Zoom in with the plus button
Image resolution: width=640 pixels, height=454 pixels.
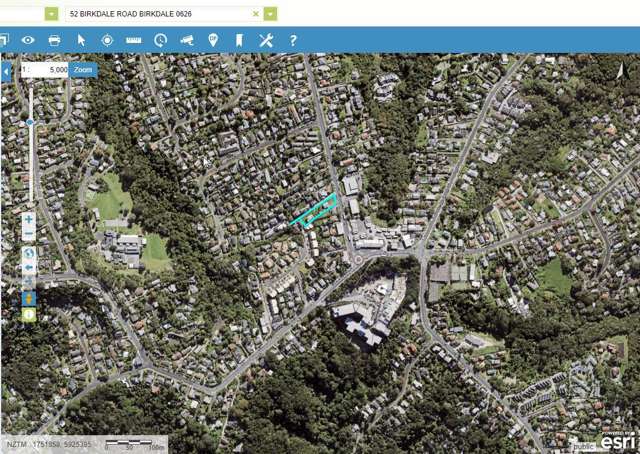click(x=29, y=220)
